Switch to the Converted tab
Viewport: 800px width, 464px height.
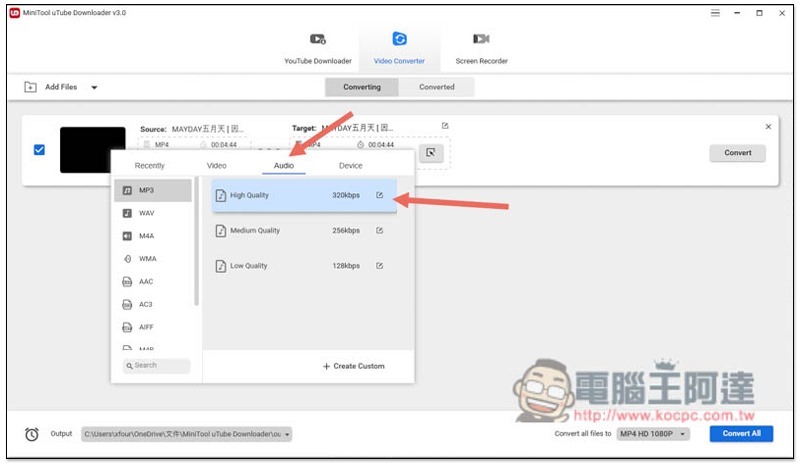437,87
